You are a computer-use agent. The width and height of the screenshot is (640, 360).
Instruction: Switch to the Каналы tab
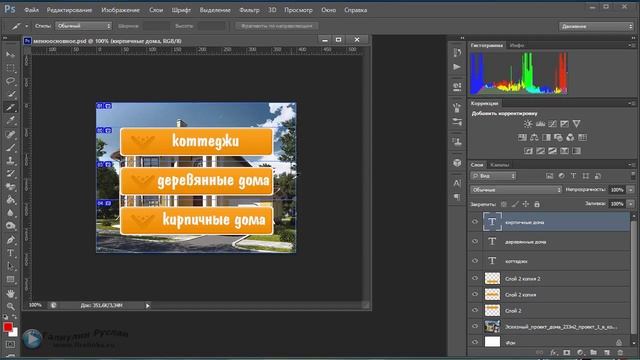[x=500, y=165]
